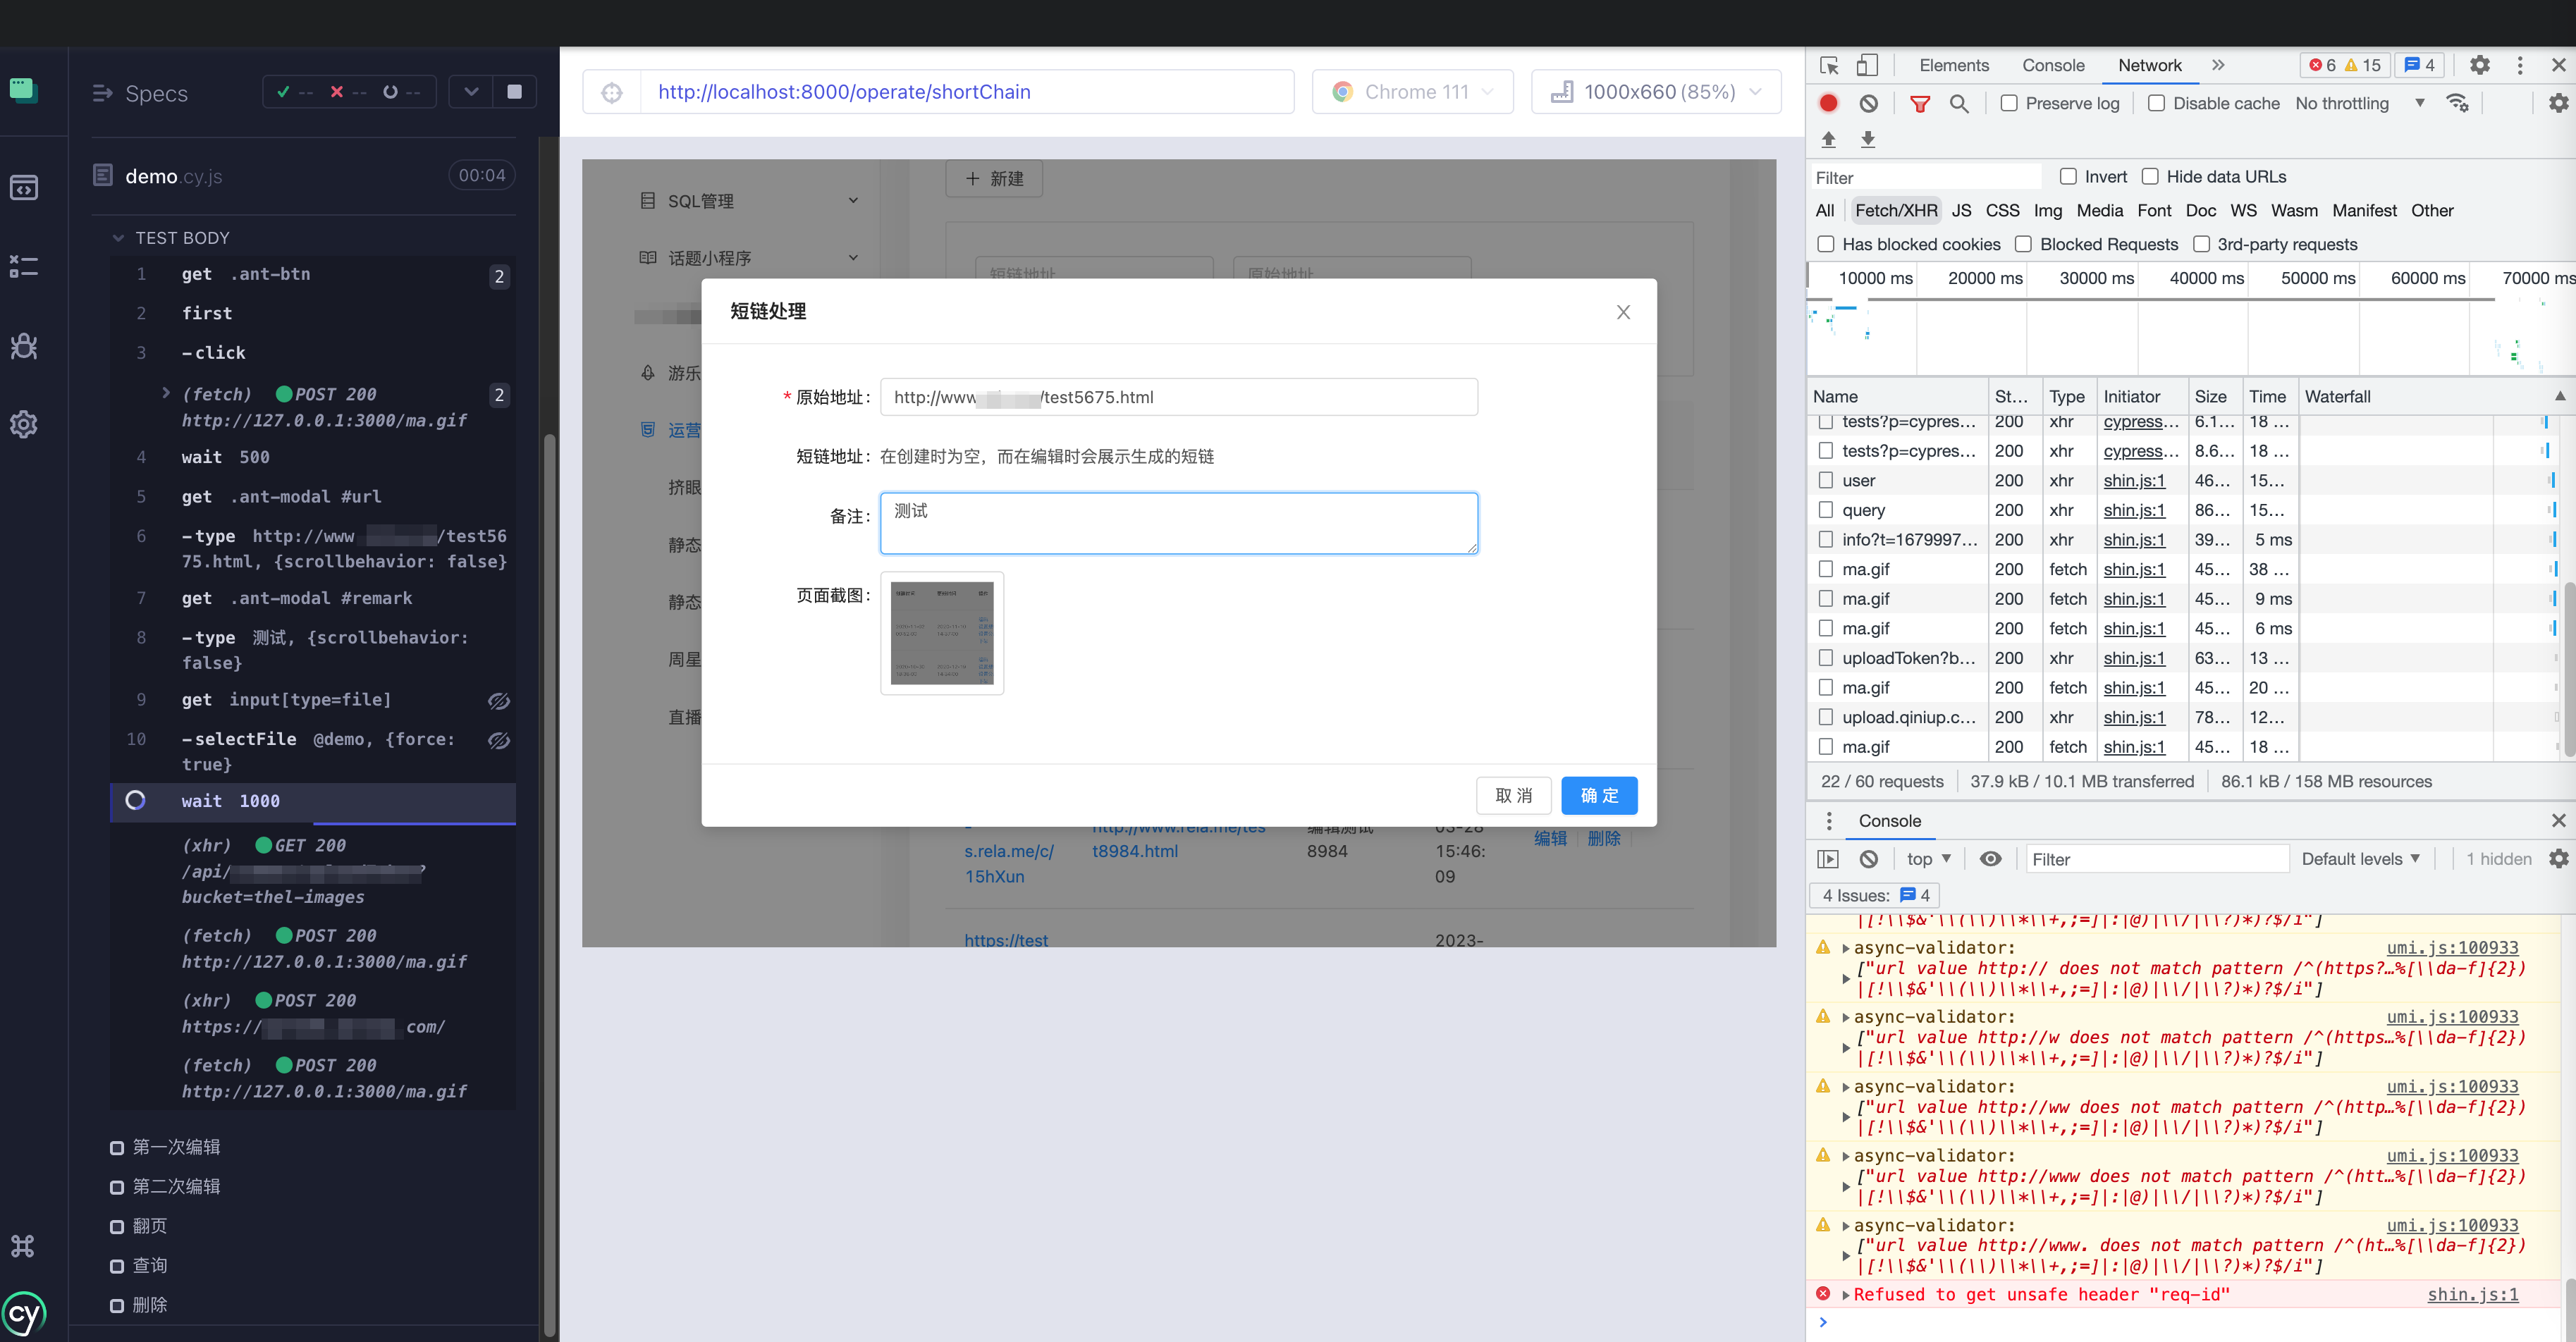This screenshot has width=2576, height=1342.
Task: Toggle the device toolbar icon
Action: pyautogui.click(x=1866, y=65)
